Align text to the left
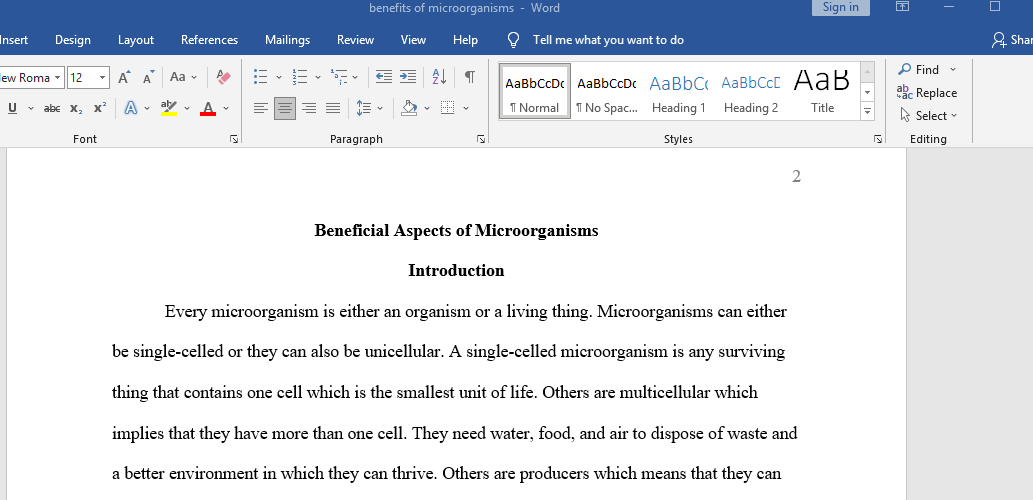The image size is (1033, 500). [x=261, y=108]
